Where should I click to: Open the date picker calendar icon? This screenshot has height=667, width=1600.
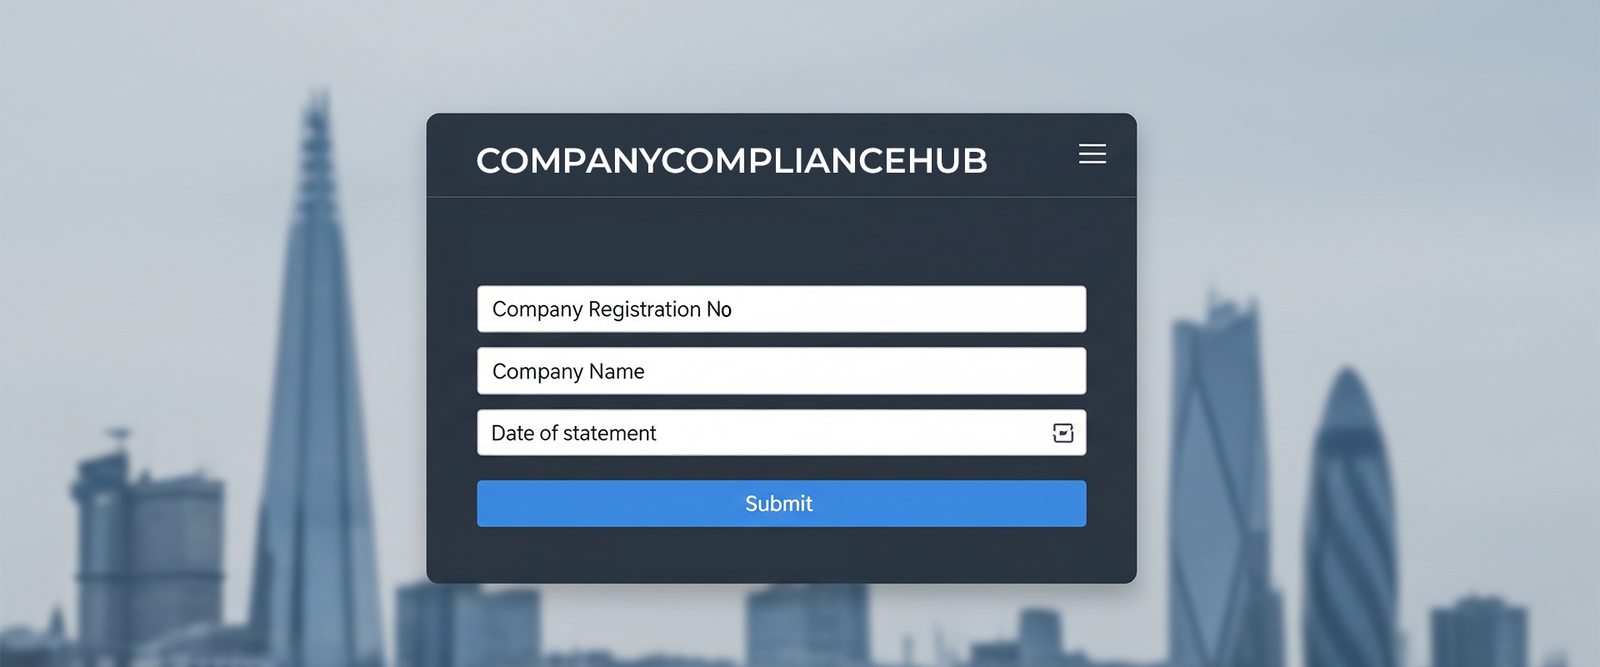1063,433
